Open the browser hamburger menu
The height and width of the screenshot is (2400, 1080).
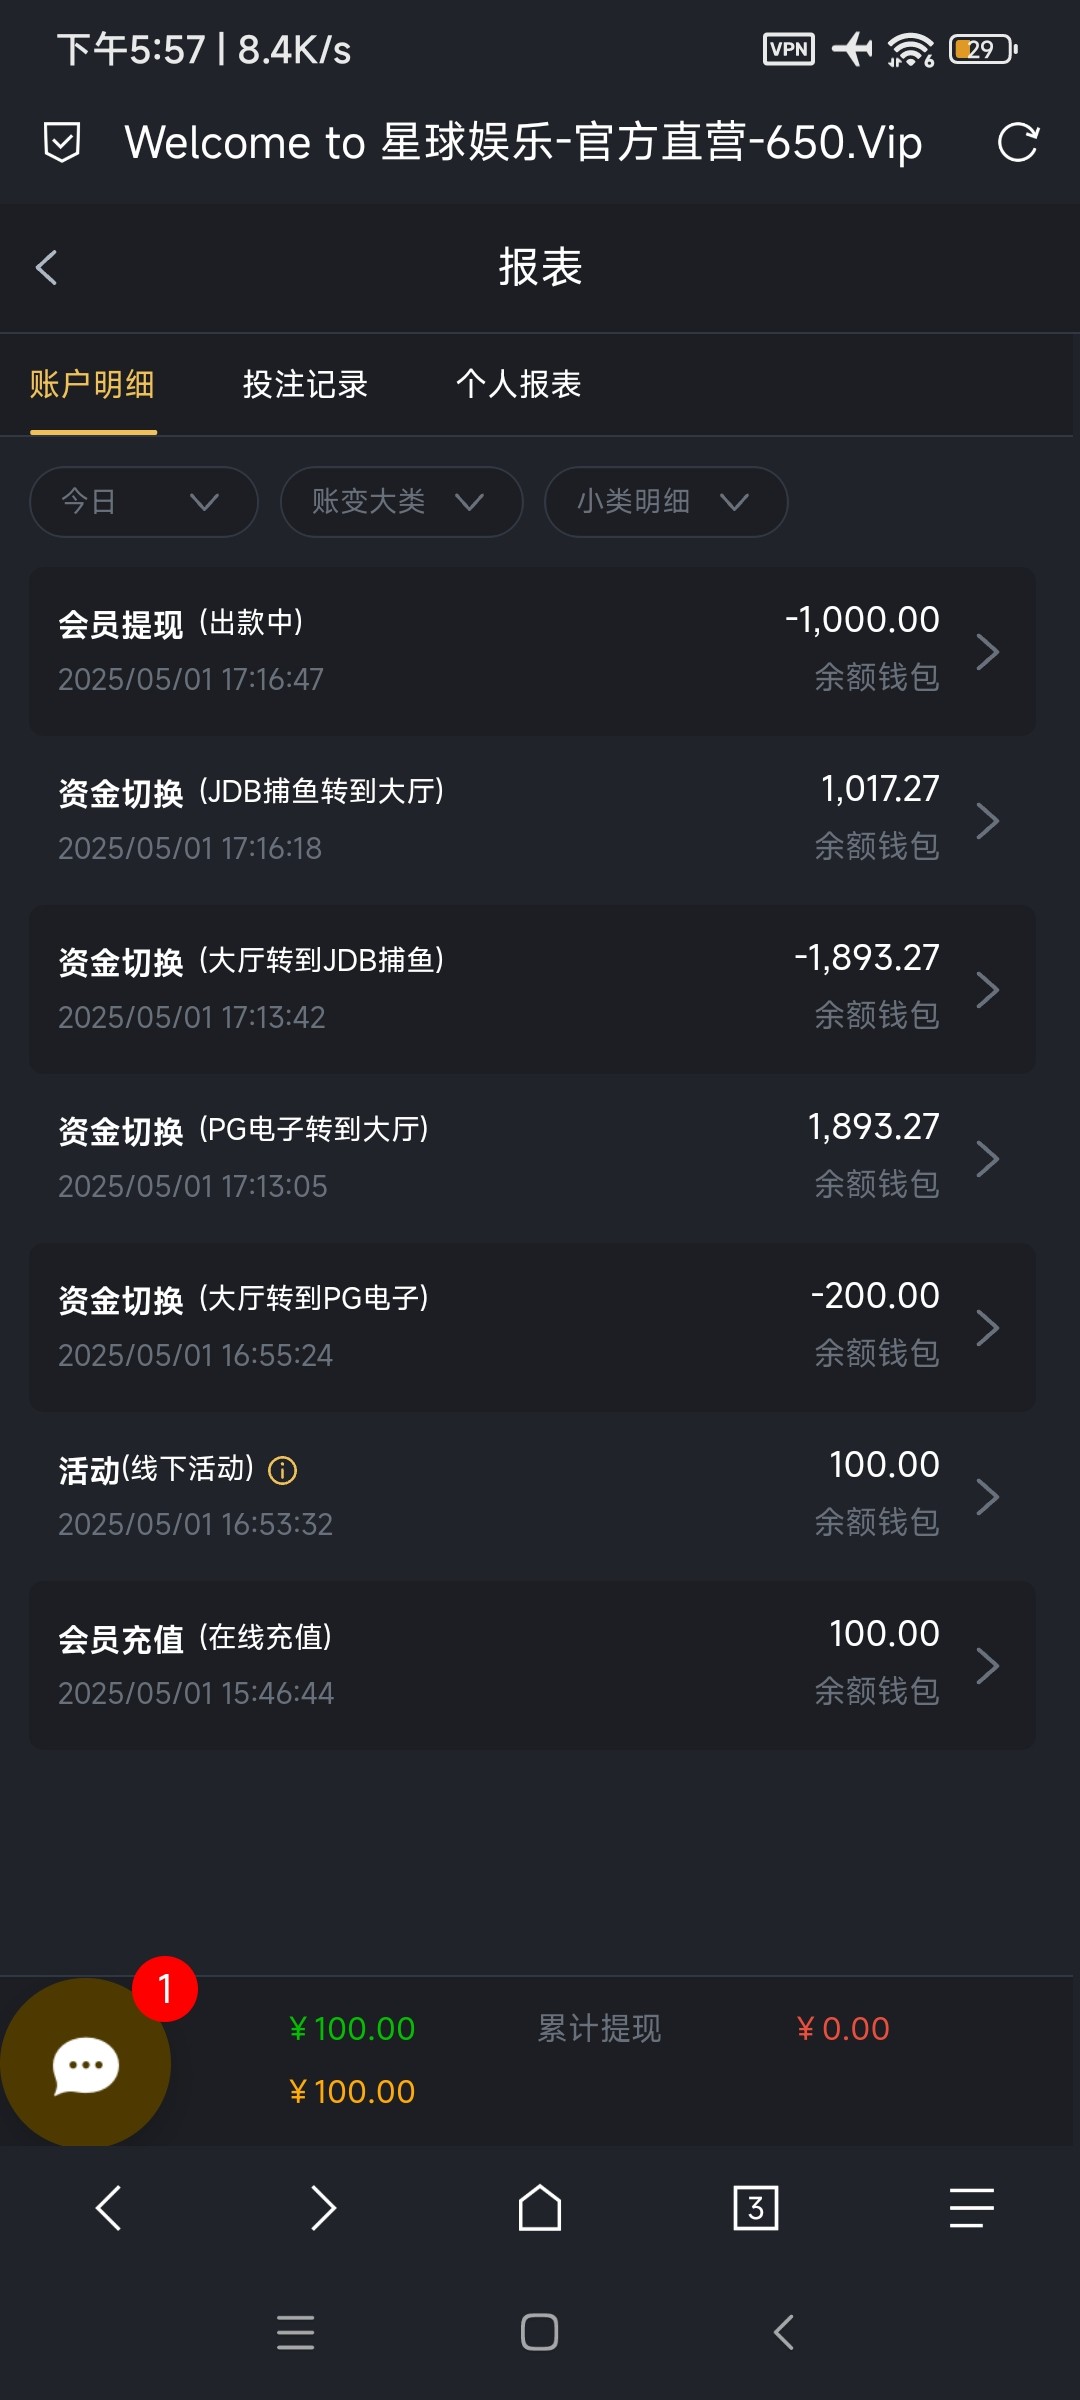pyautogui.click(x=971, y=2208)
